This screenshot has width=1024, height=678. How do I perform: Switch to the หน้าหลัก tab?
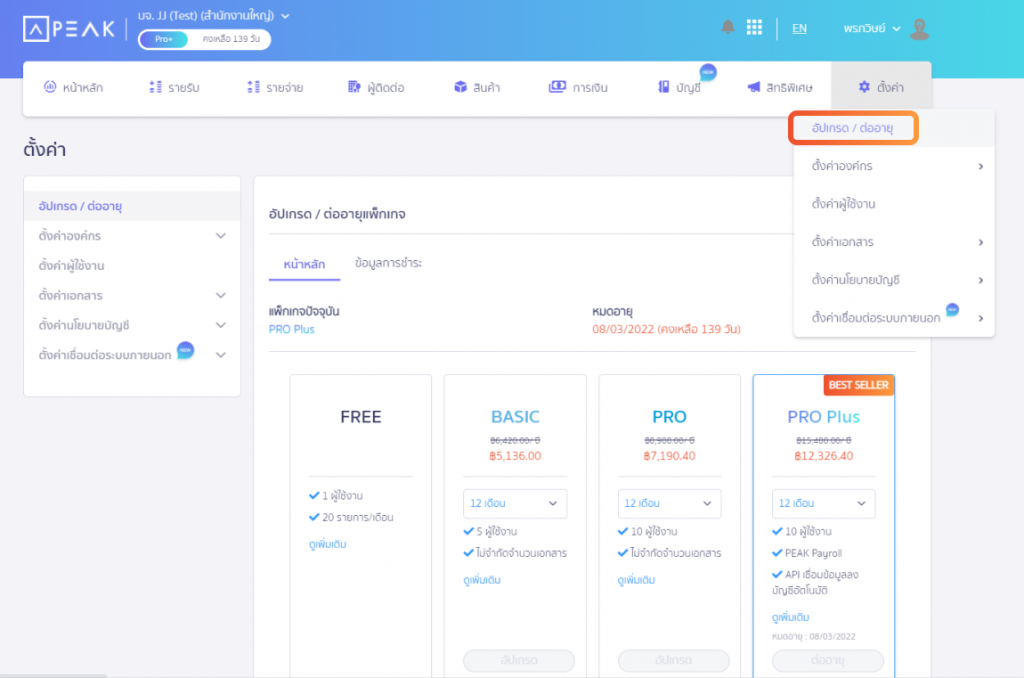[x=304, y=264]
